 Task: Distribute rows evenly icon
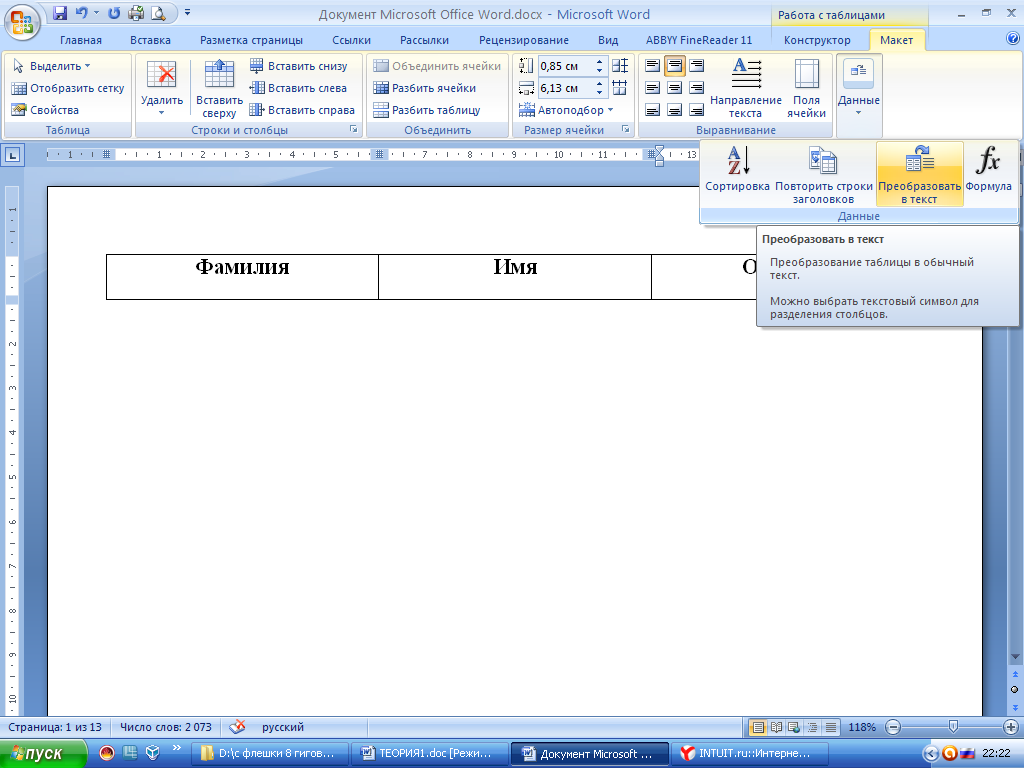[x=620, y=65]
